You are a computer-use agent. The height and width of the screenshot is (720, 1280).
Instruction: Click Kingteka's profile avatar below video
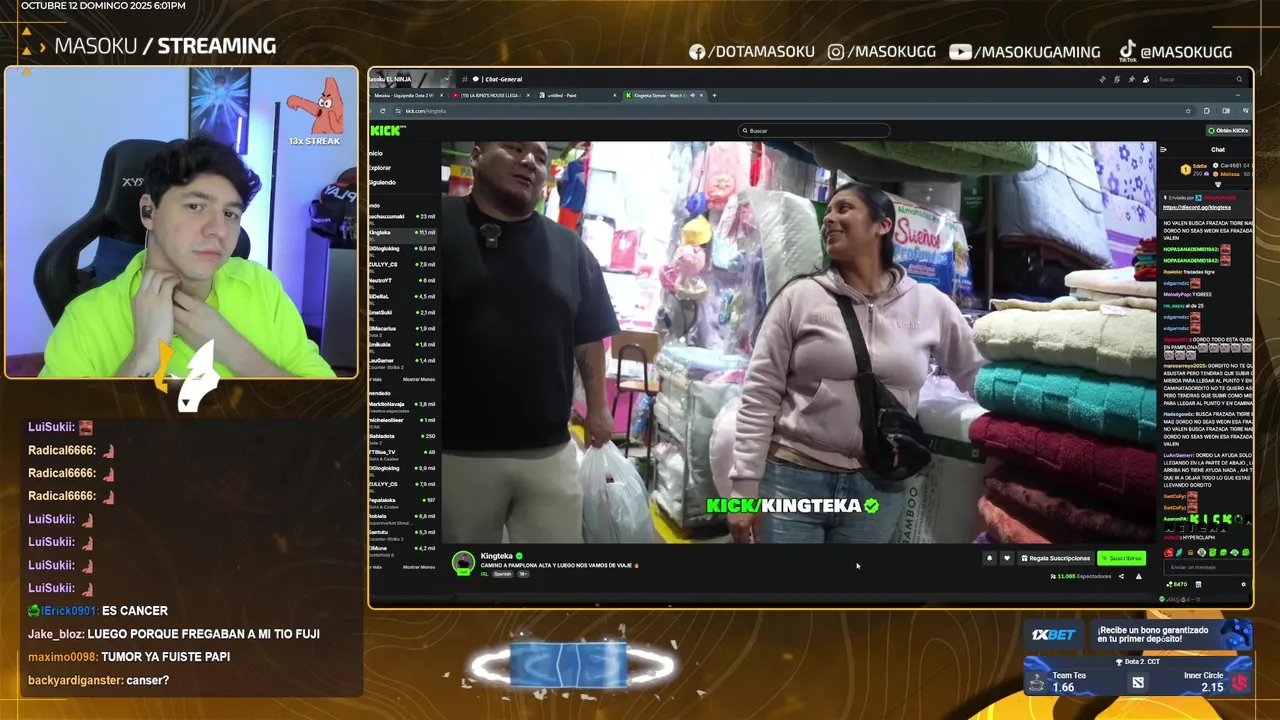pos(463,562)
